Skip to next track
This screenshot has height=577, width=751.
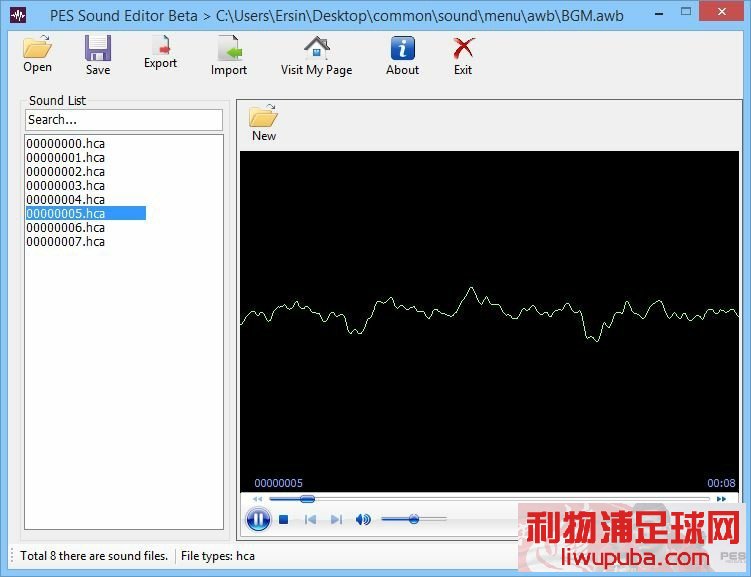pos(336,520)
